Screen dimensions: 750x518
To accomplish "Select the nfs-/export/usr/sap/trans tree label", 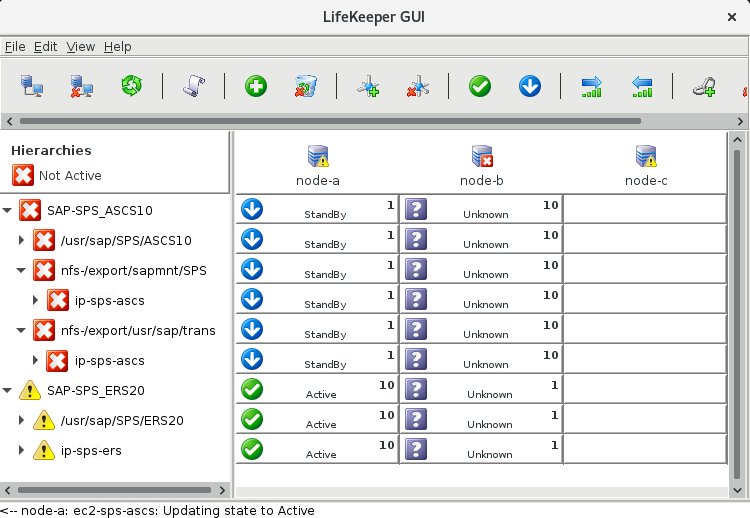I will point(138,331).
